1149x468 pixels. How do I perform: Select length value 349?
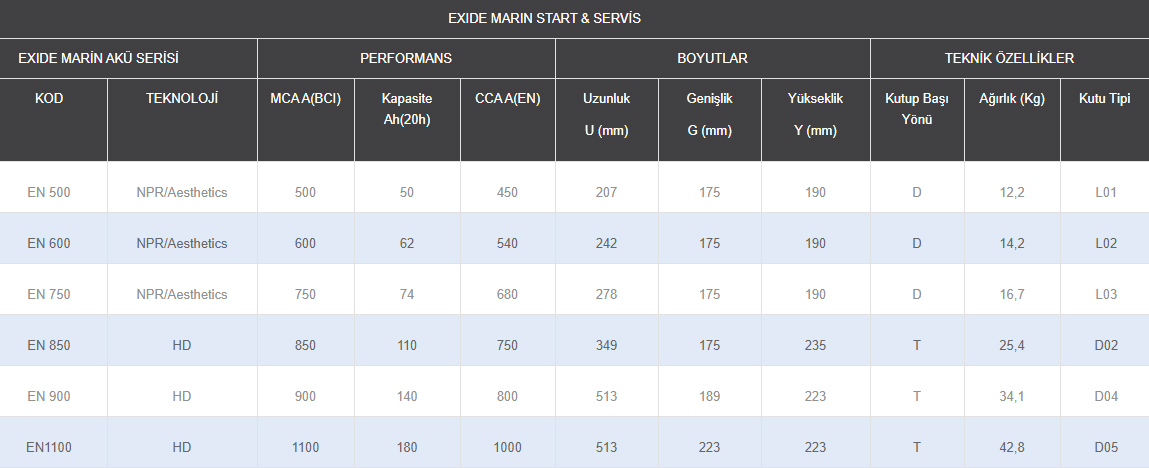(606, 345)
